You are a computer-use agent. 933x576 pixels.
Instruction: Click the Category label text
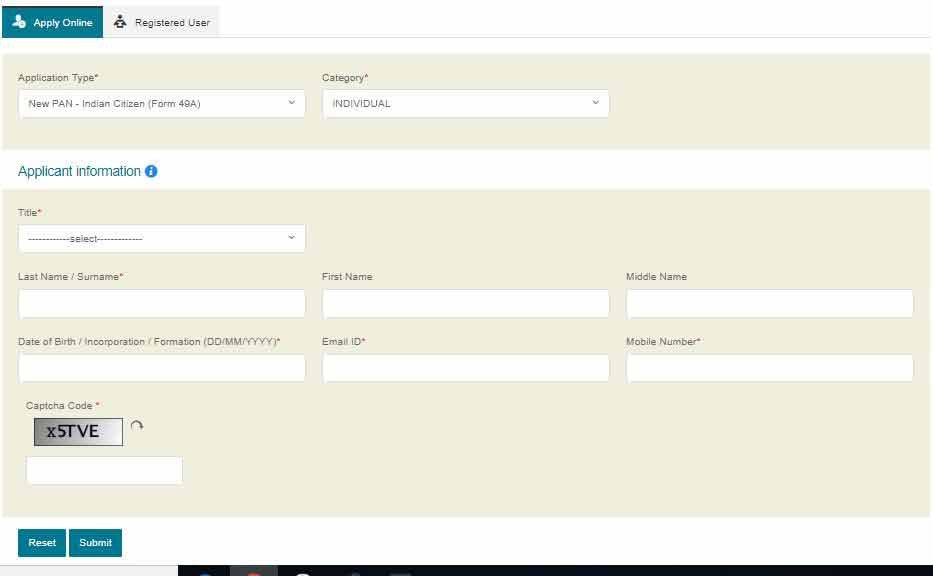pyautogui.click(x=345, y=78)
